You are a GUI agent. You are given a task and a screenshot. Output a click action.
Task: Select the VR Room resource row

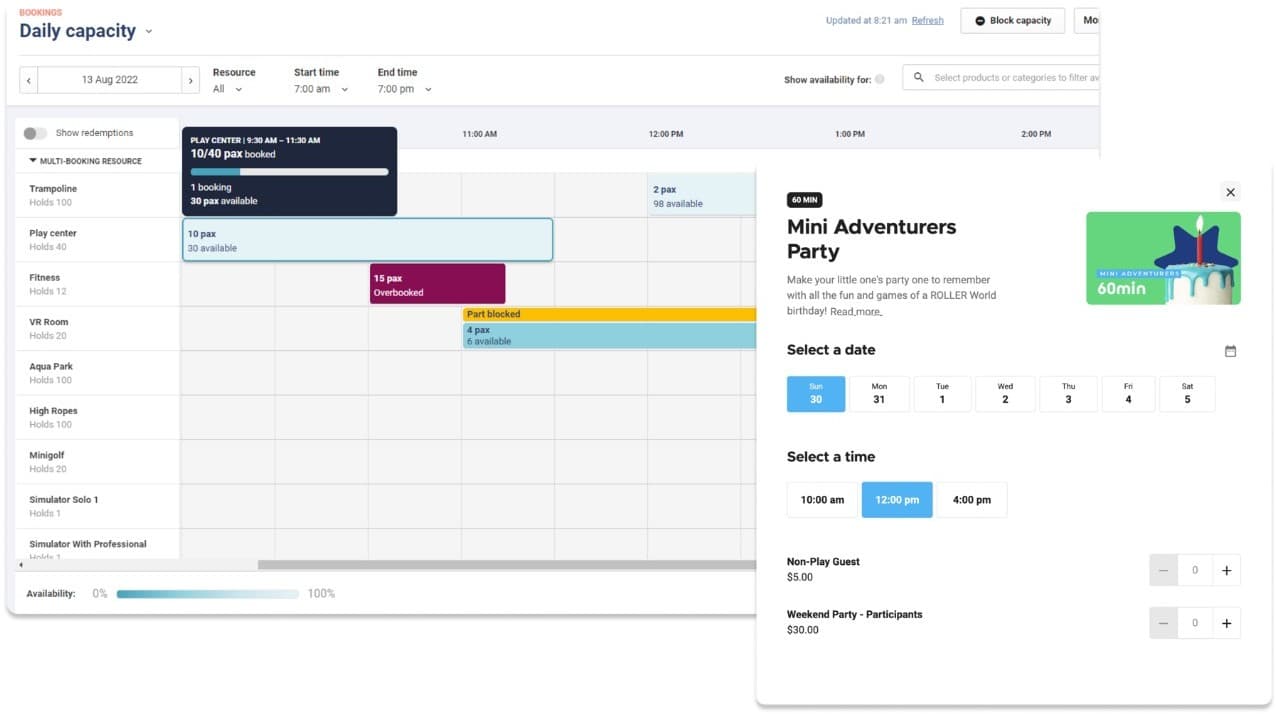pyautogui.click(x=97, y=328)
